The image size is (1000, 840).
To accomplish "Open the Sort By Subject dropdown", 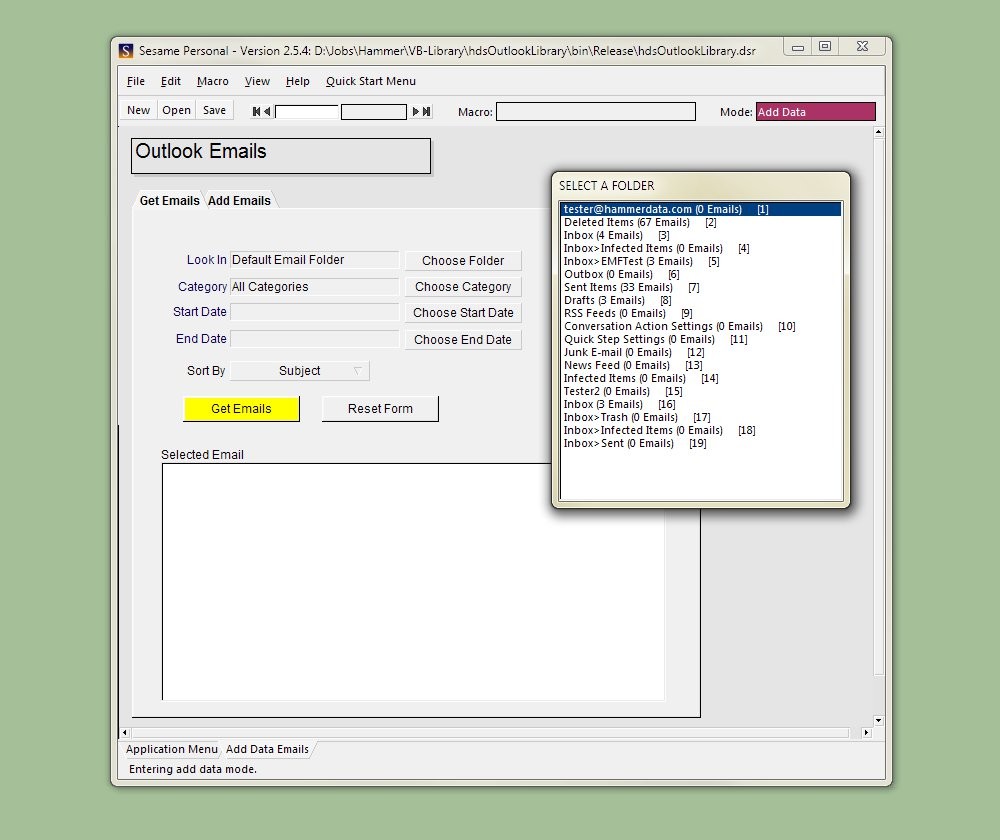I will 299,371.
